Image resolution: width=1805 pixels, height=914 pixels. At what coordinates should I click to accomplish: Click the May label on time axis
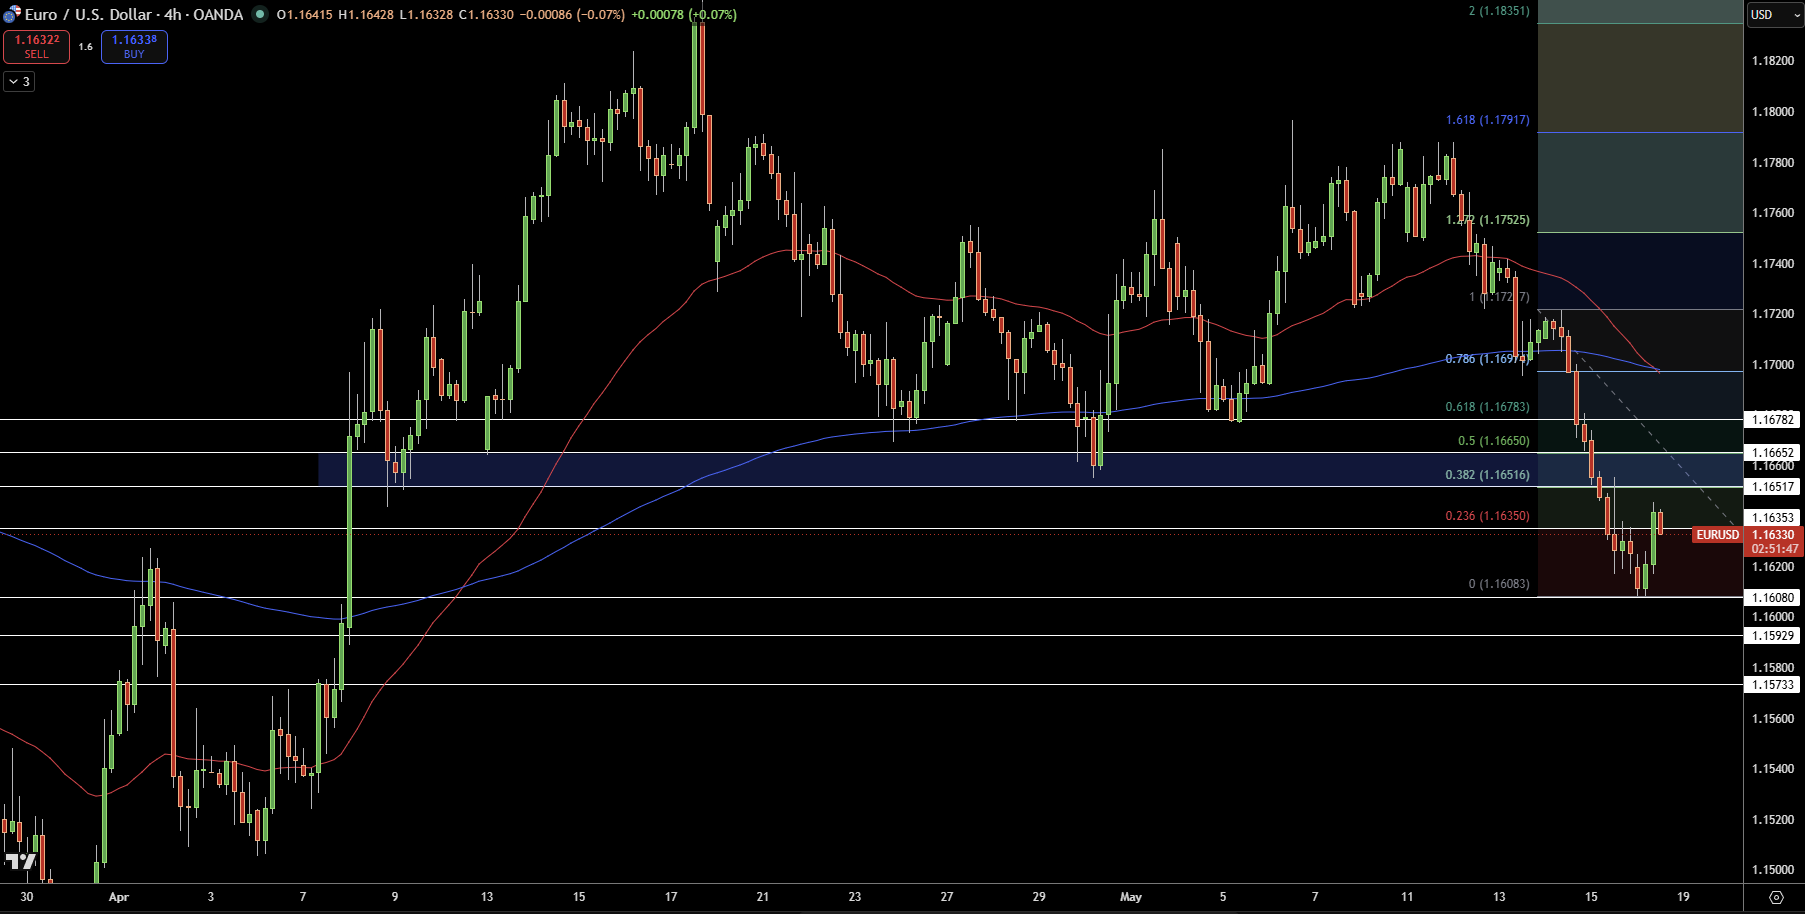[x=1131, y=897]
